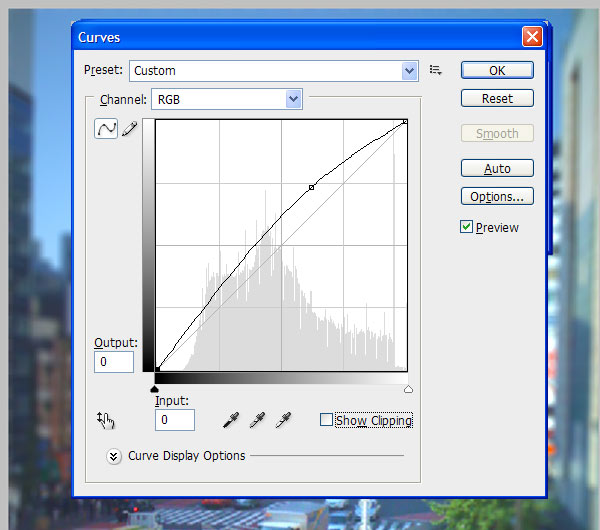
Task: Pick the white point eyedropper
Action: click(x=284, y=420)
